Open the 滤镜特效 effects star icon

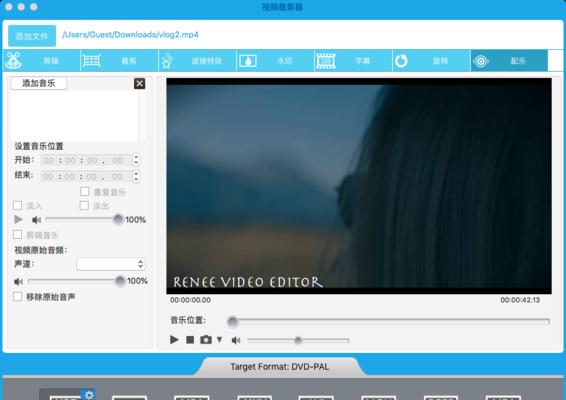coord(166,60)
